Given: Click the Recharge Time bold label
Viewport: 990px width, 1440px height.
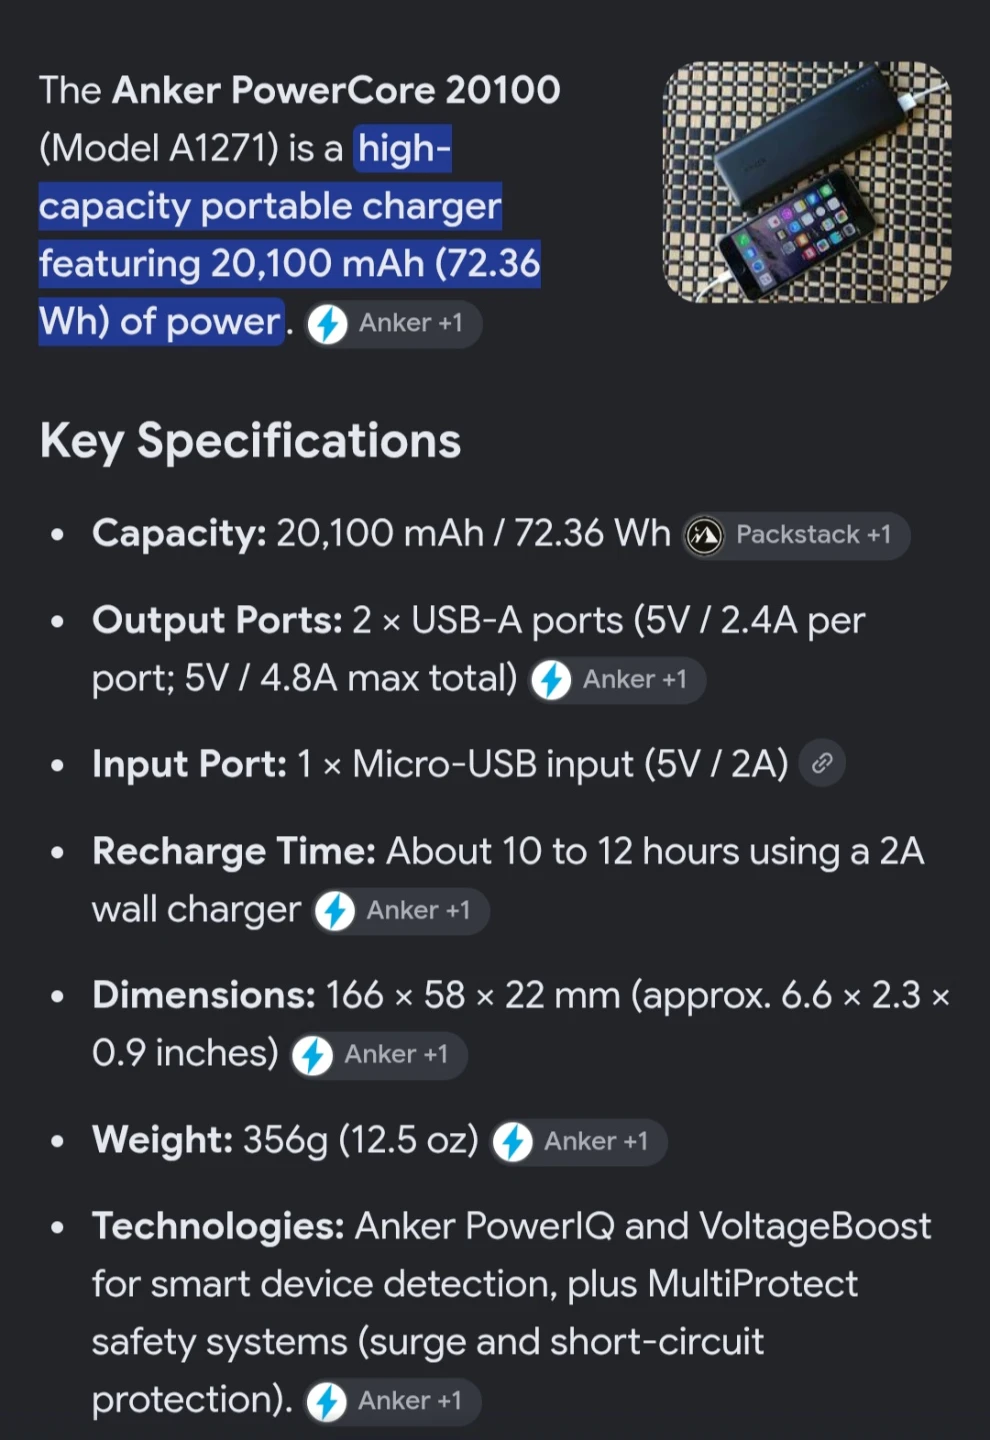Looking at the screenshot, I should pos(234,852).
